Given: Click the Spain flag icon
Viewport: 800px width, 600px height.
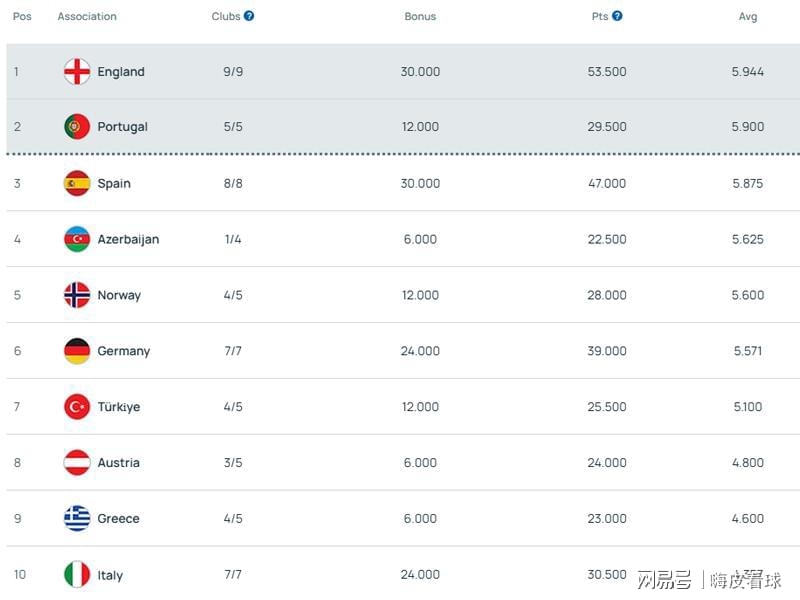Looking at the screenshot, I should click(x=77, y=183).
